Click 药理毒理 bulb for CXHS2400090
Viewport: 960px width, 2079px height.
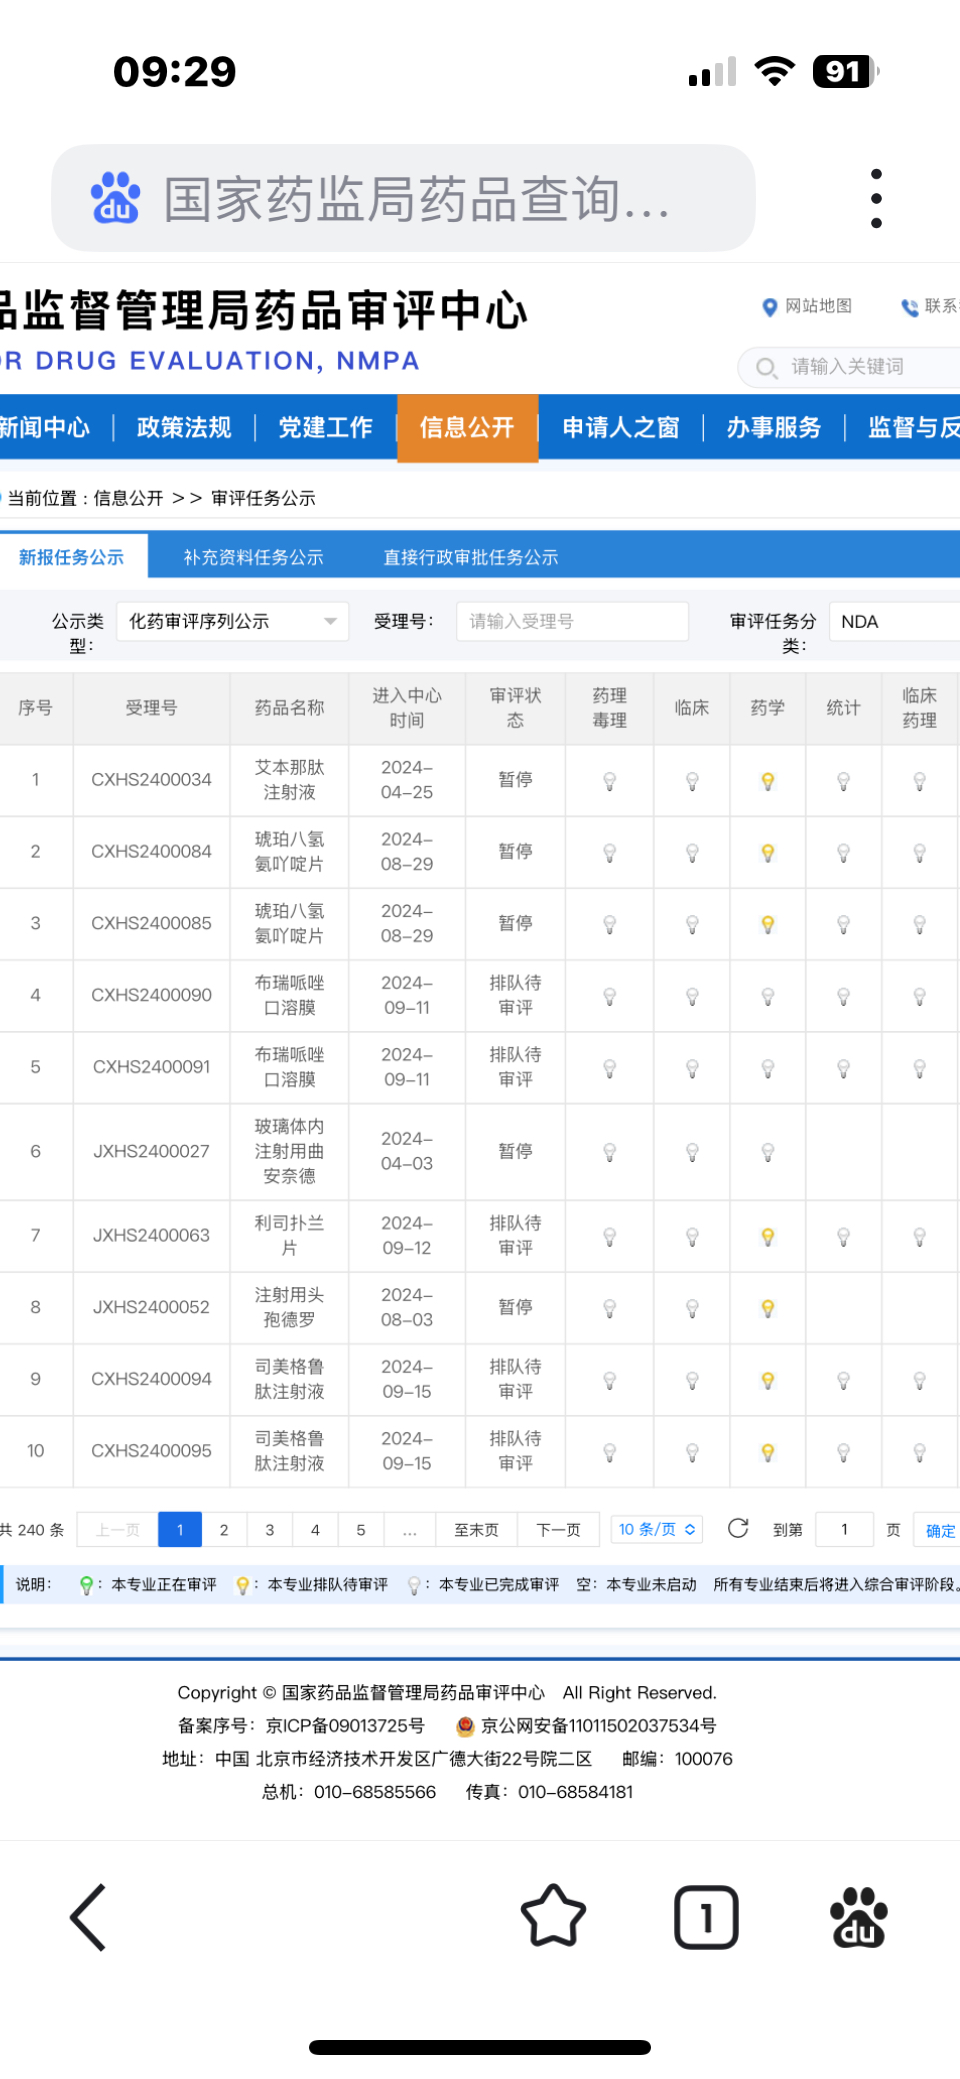(x=610, y=997)
